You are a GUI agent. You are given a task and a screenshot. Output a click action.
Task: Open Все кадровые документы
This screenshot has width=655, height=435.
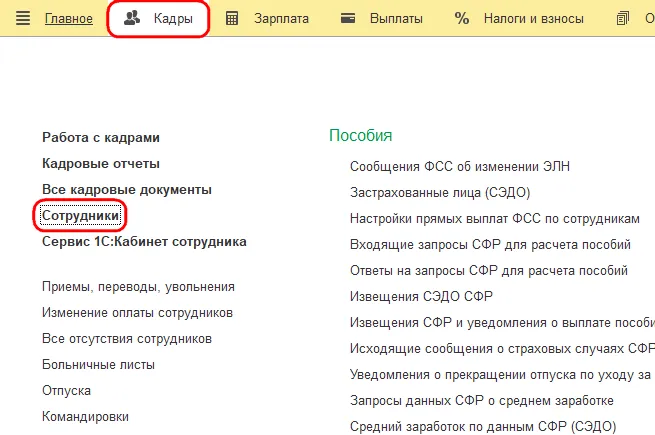[x=127, y=189]
